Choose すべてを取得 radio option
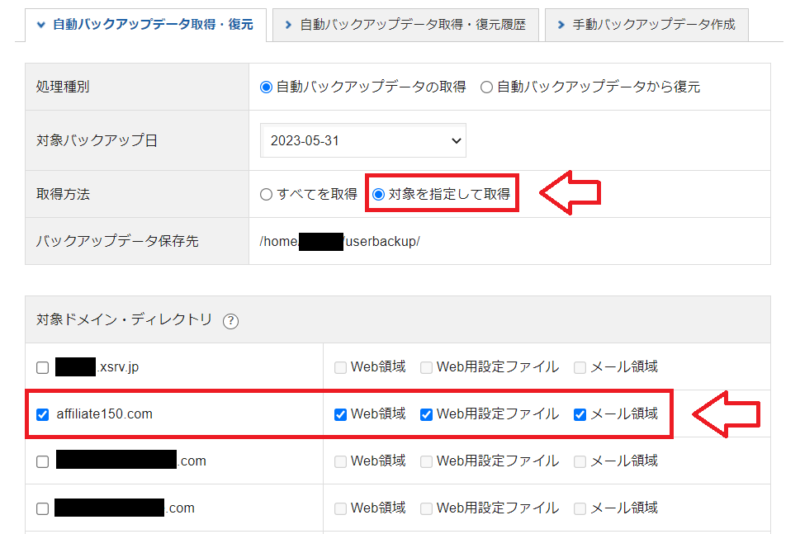 pyautogui.click(x=266, y=194)
